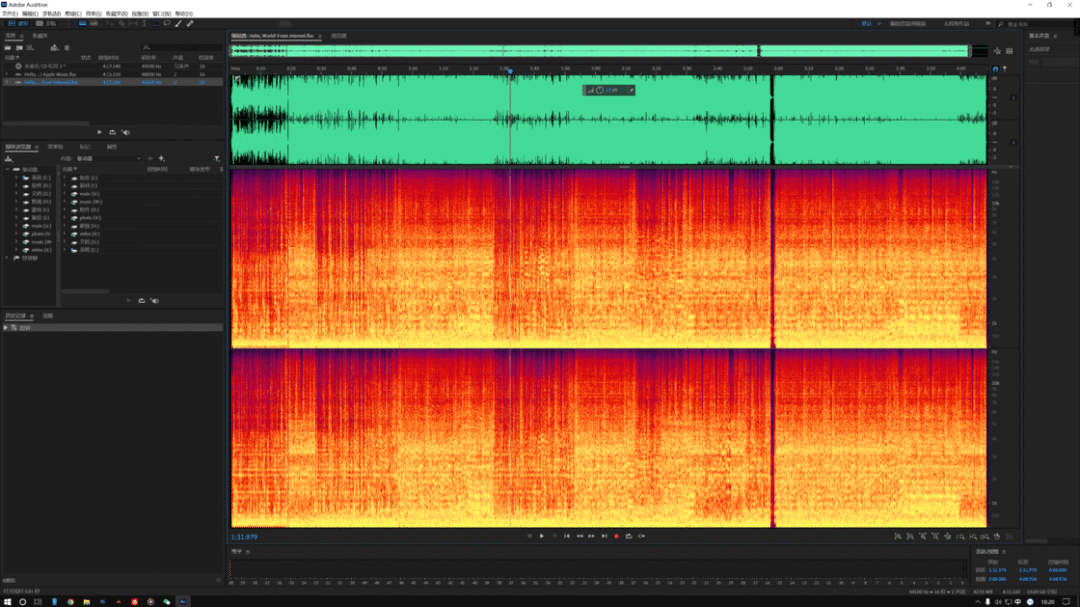Click the add shortcut icon in Media Browser
The width and height of the screenshot is (1080, 607).
pos(162,158)
